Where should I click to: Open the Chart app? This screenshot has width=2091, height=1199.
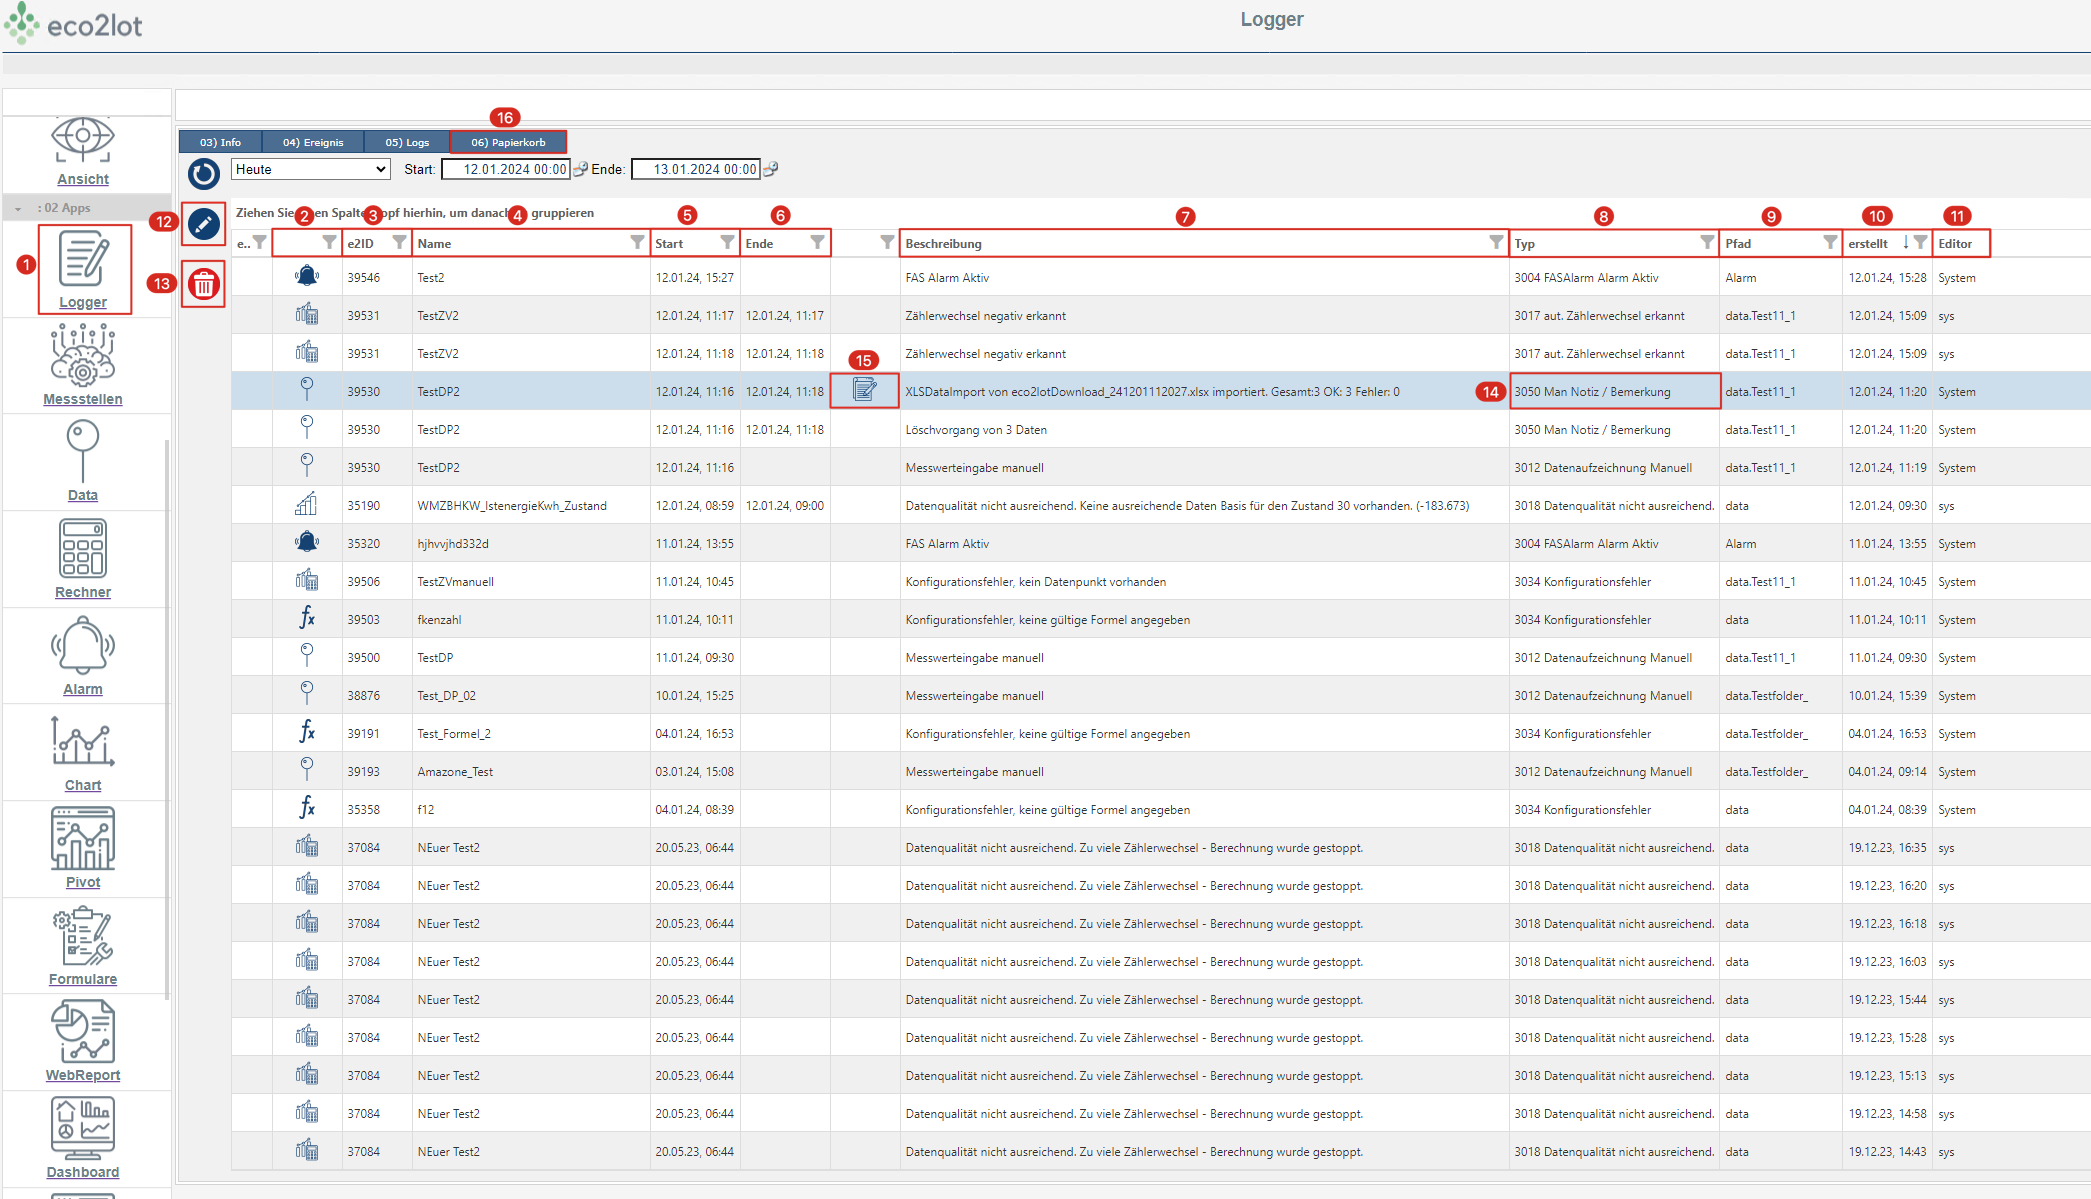tap(83, 742)
